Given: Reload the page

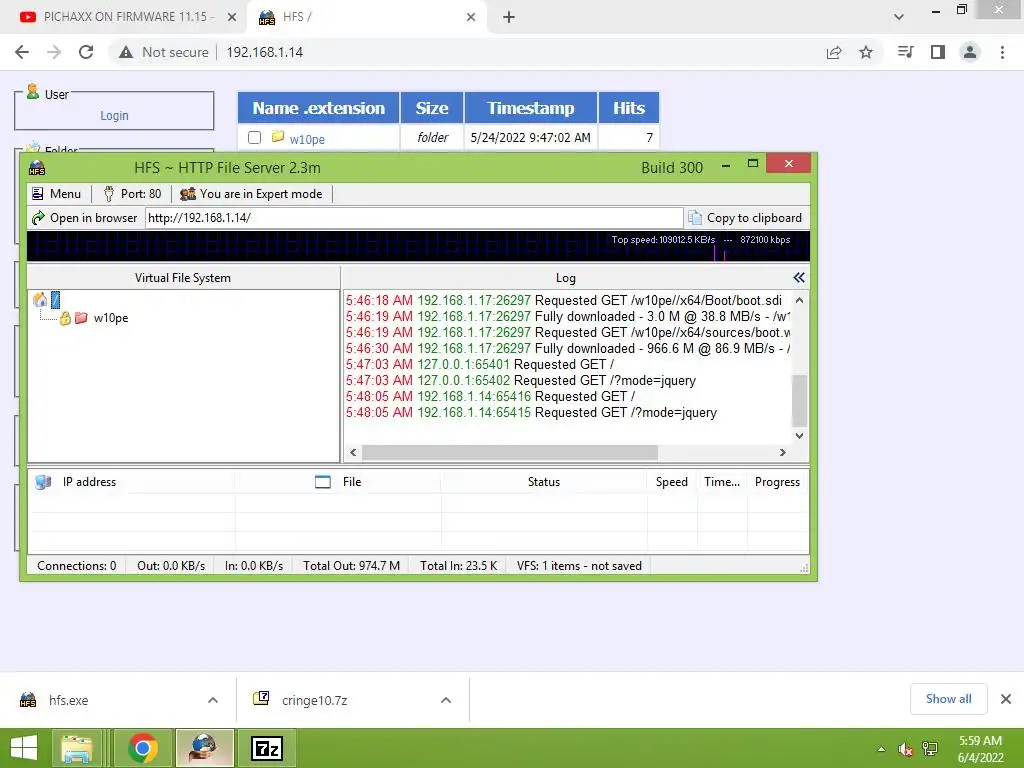Looking at the screenshot, I should point(86,52).
